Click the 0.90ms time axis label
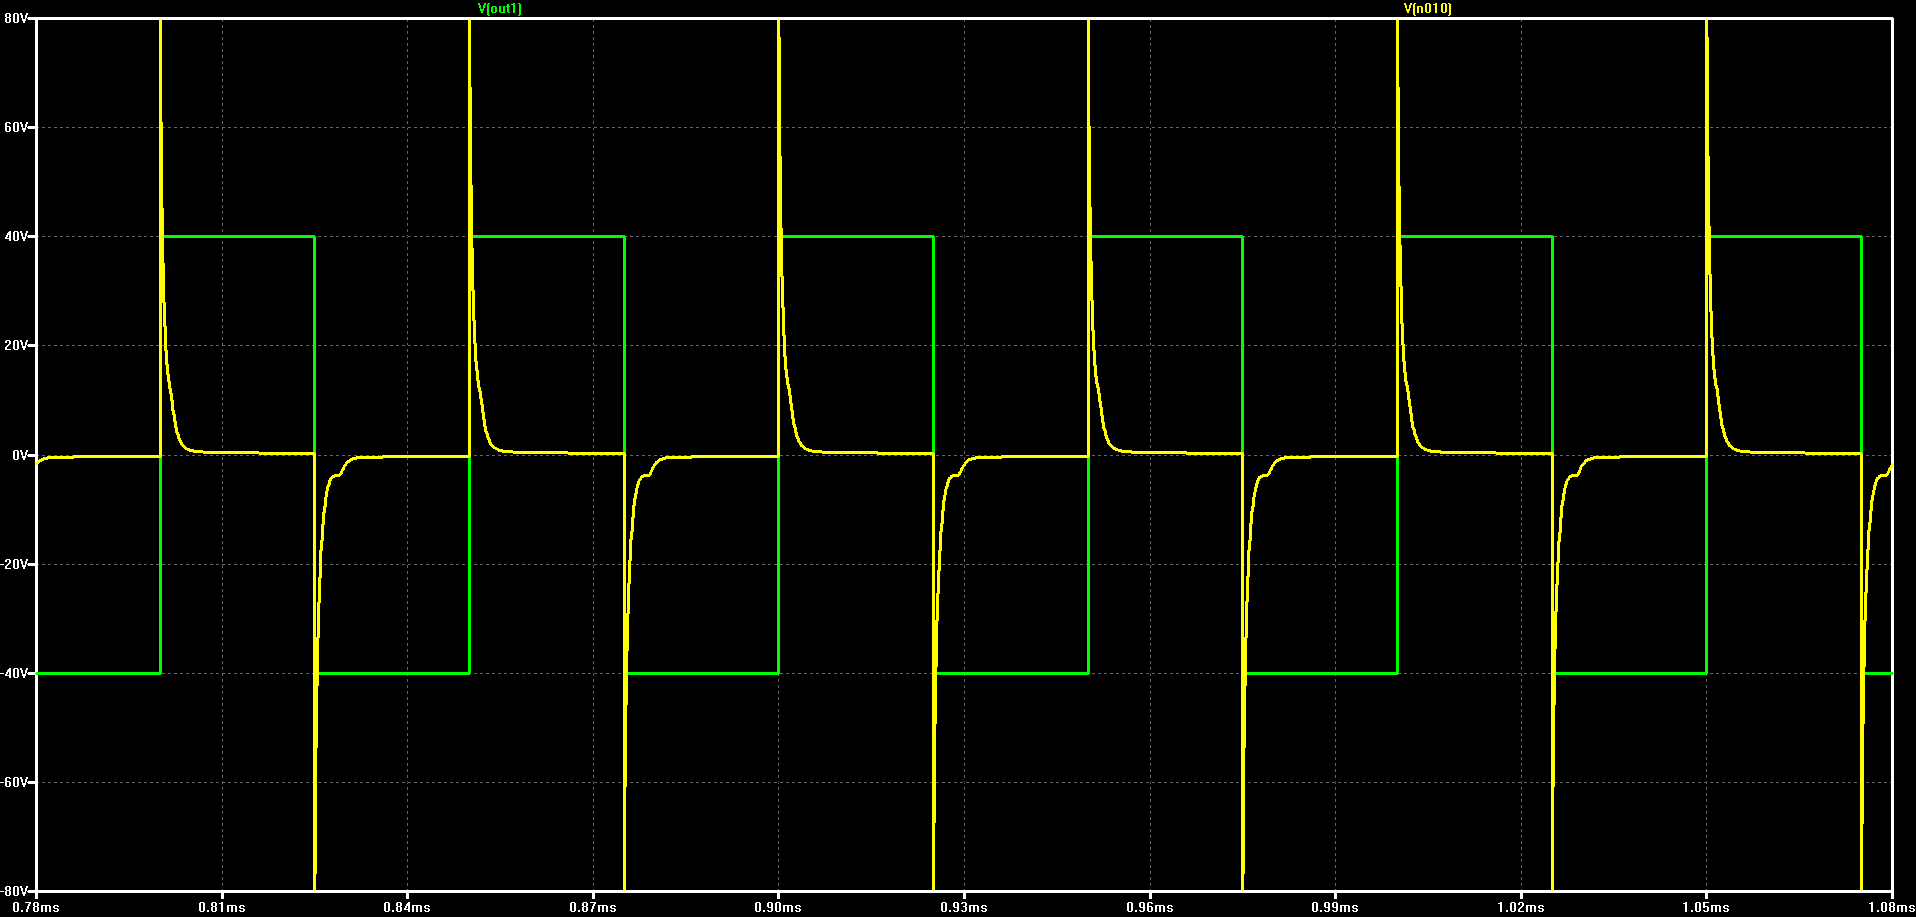 pyautogui.click(x=778, y=908)
